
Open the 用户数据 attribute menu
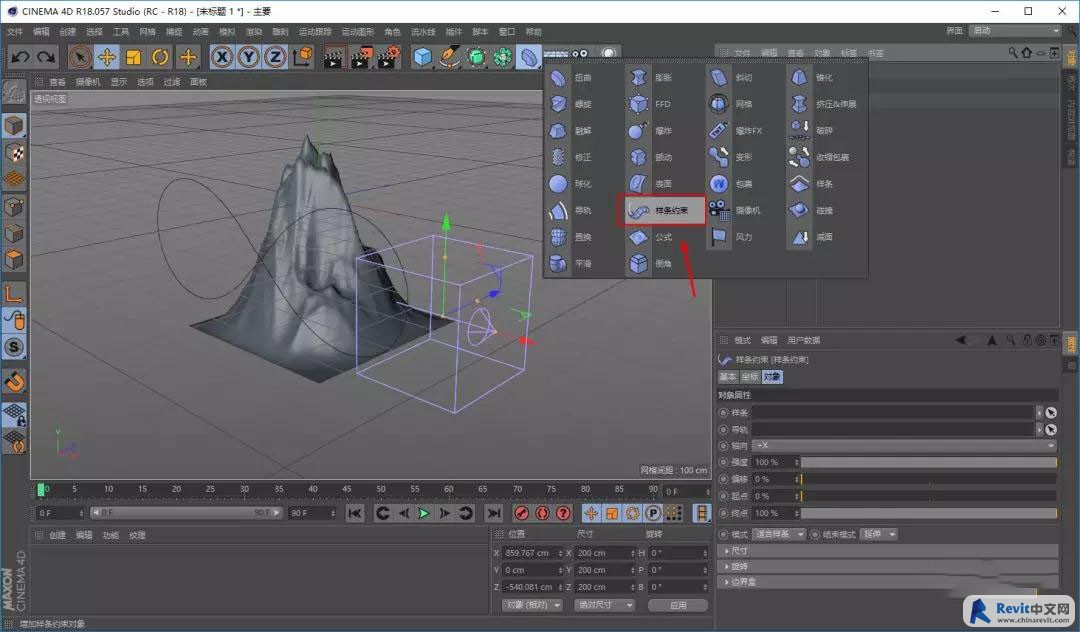tap(803, 340)
